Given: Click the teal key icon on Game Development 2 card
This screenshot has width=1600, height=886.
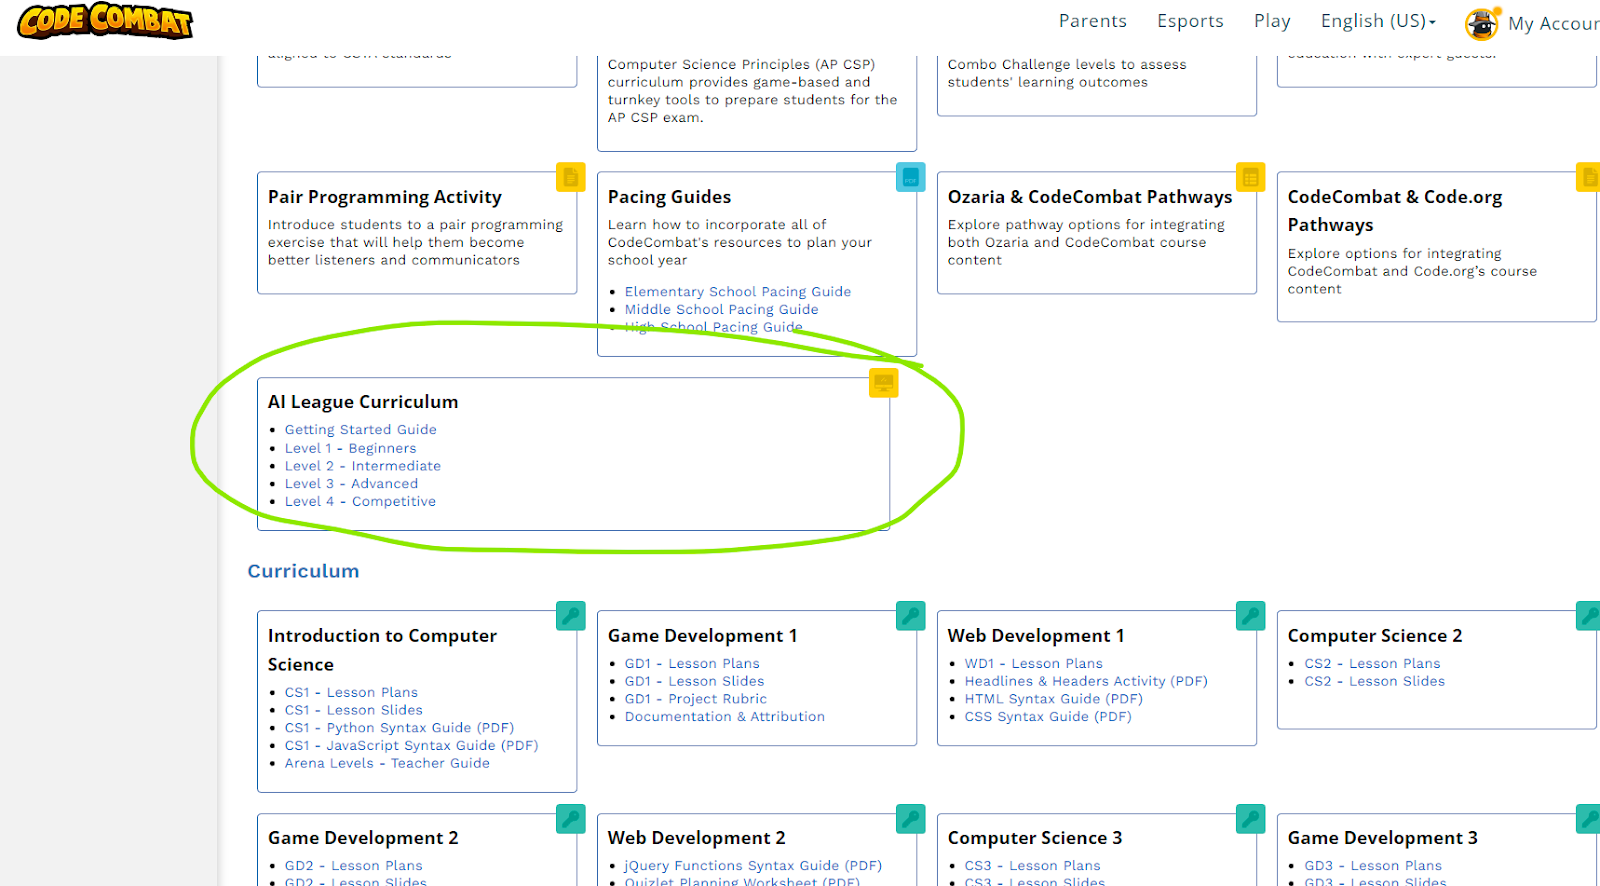Looking at the screenshot, I should [570, 819].
